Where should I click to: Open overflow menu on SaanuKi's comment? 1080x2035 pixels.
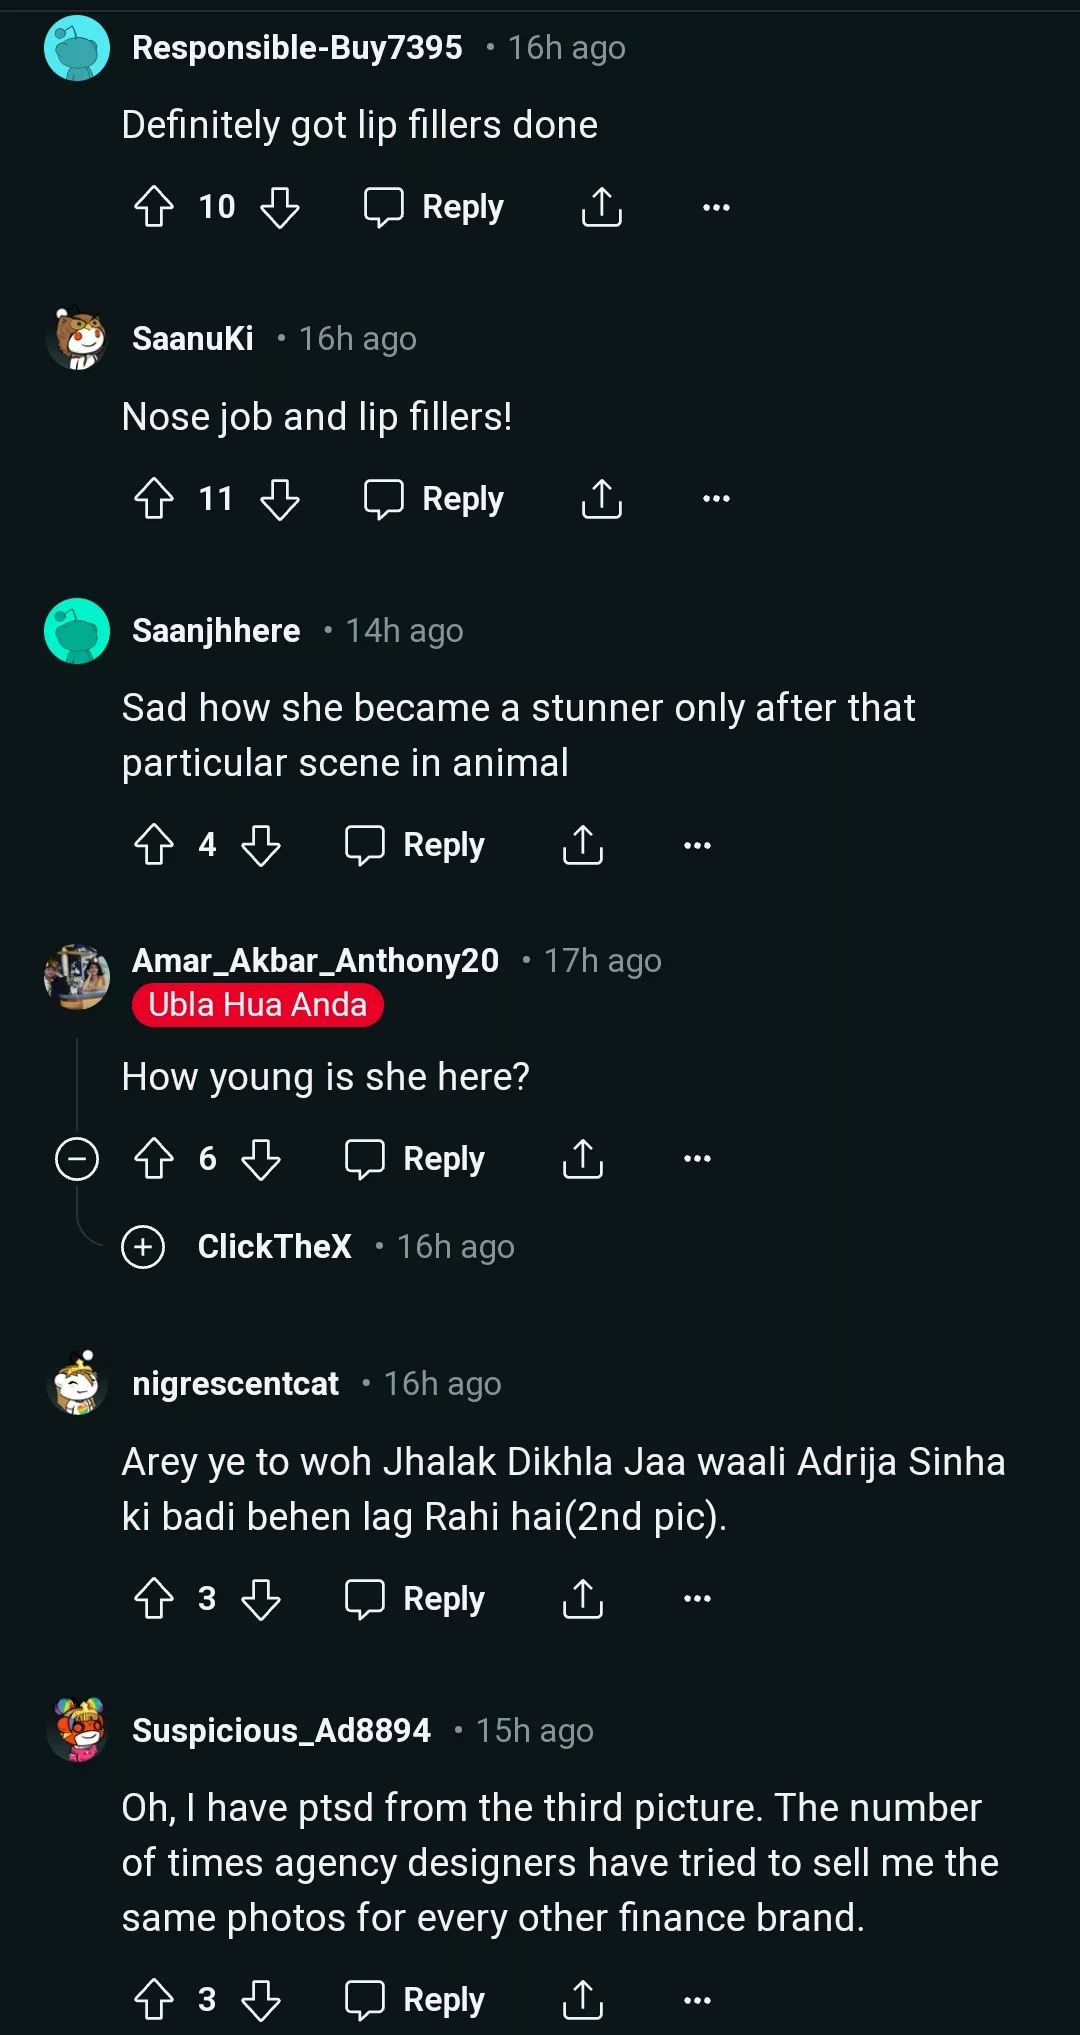click(x=716, y=499)
